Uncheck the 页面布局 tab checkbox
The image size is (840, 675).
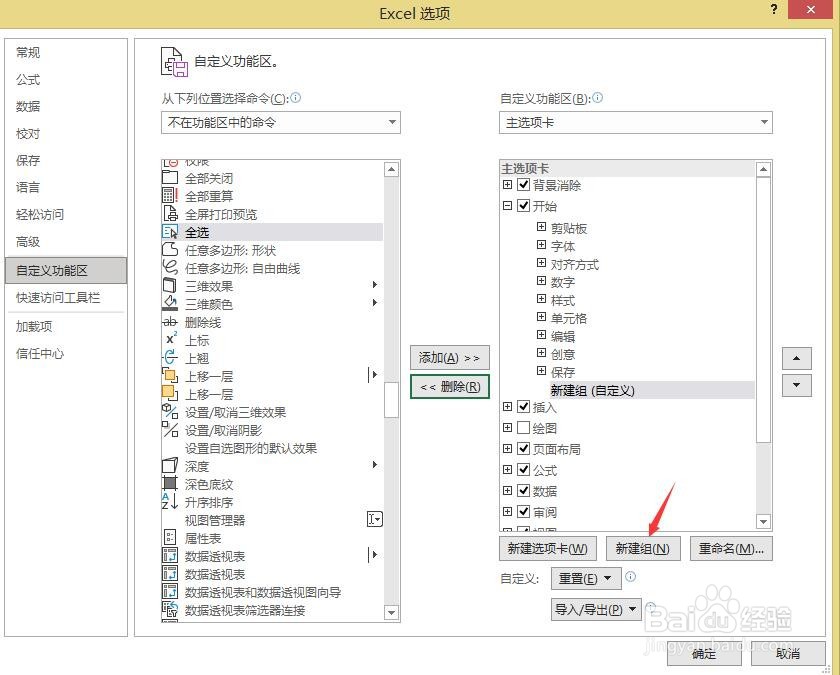point(523,448)
